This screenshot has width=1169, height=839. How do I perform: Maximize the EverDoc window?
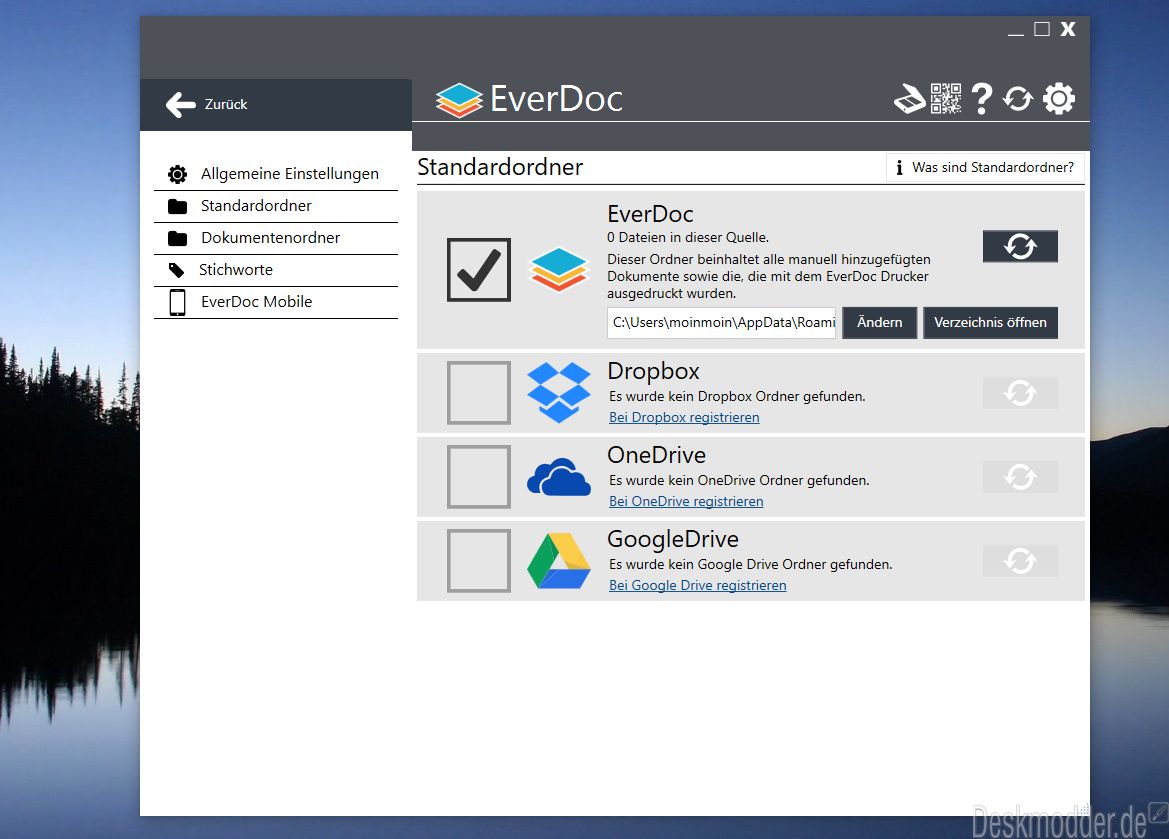point(1042,29)
